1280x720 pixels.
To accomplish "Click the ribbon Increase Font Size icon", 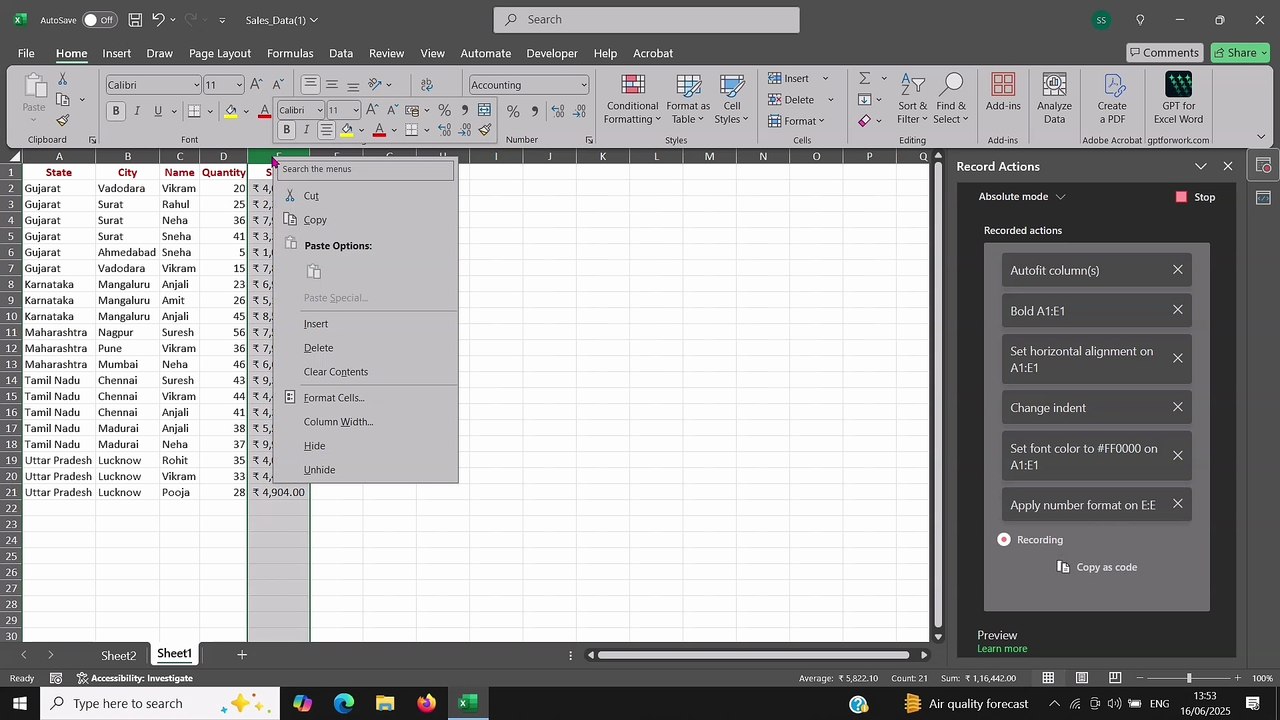I will pos(257,85).
